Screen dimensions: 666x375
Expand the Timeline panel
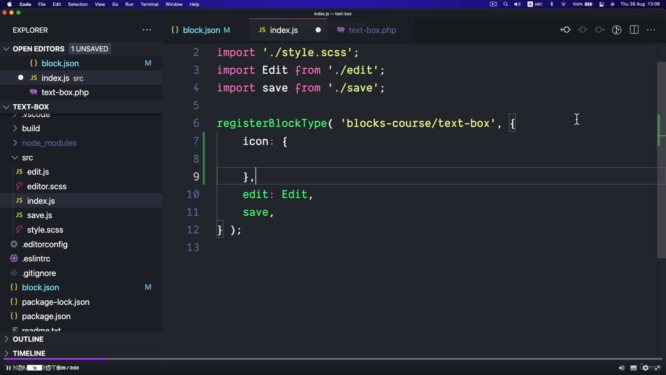[x=6, y=353]
